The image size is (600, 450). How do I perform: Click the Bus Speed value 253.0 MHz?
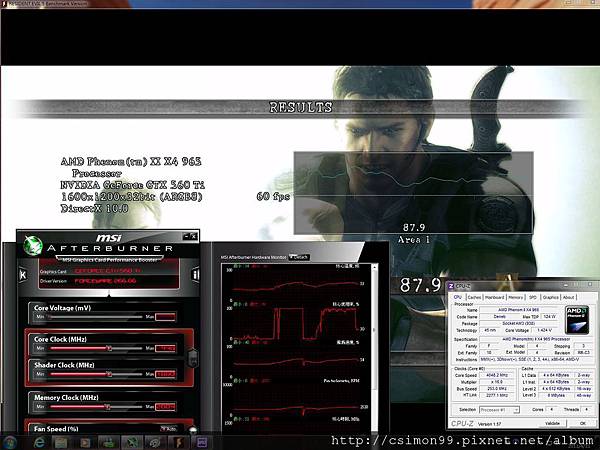[x=497, y=388]
